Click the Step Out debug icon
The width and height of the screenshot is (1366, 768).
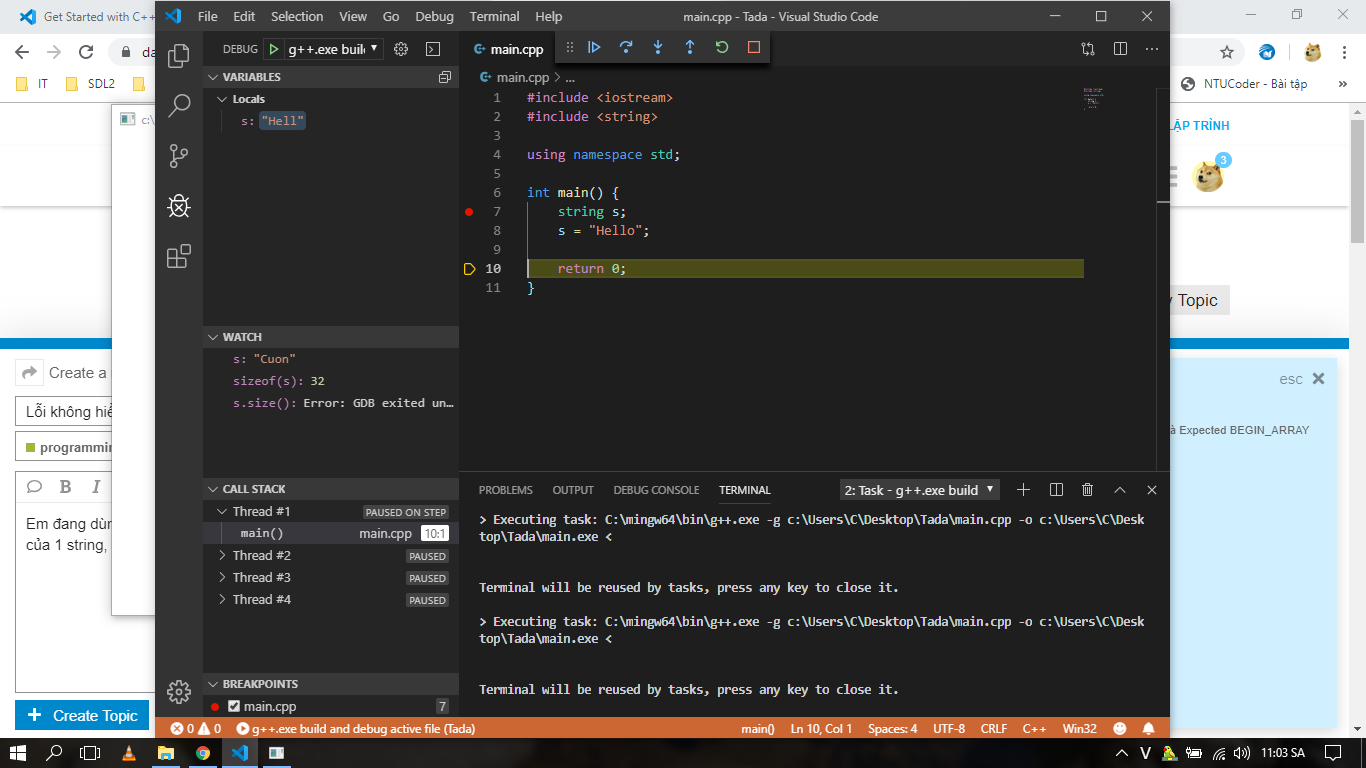click(690, 47)
